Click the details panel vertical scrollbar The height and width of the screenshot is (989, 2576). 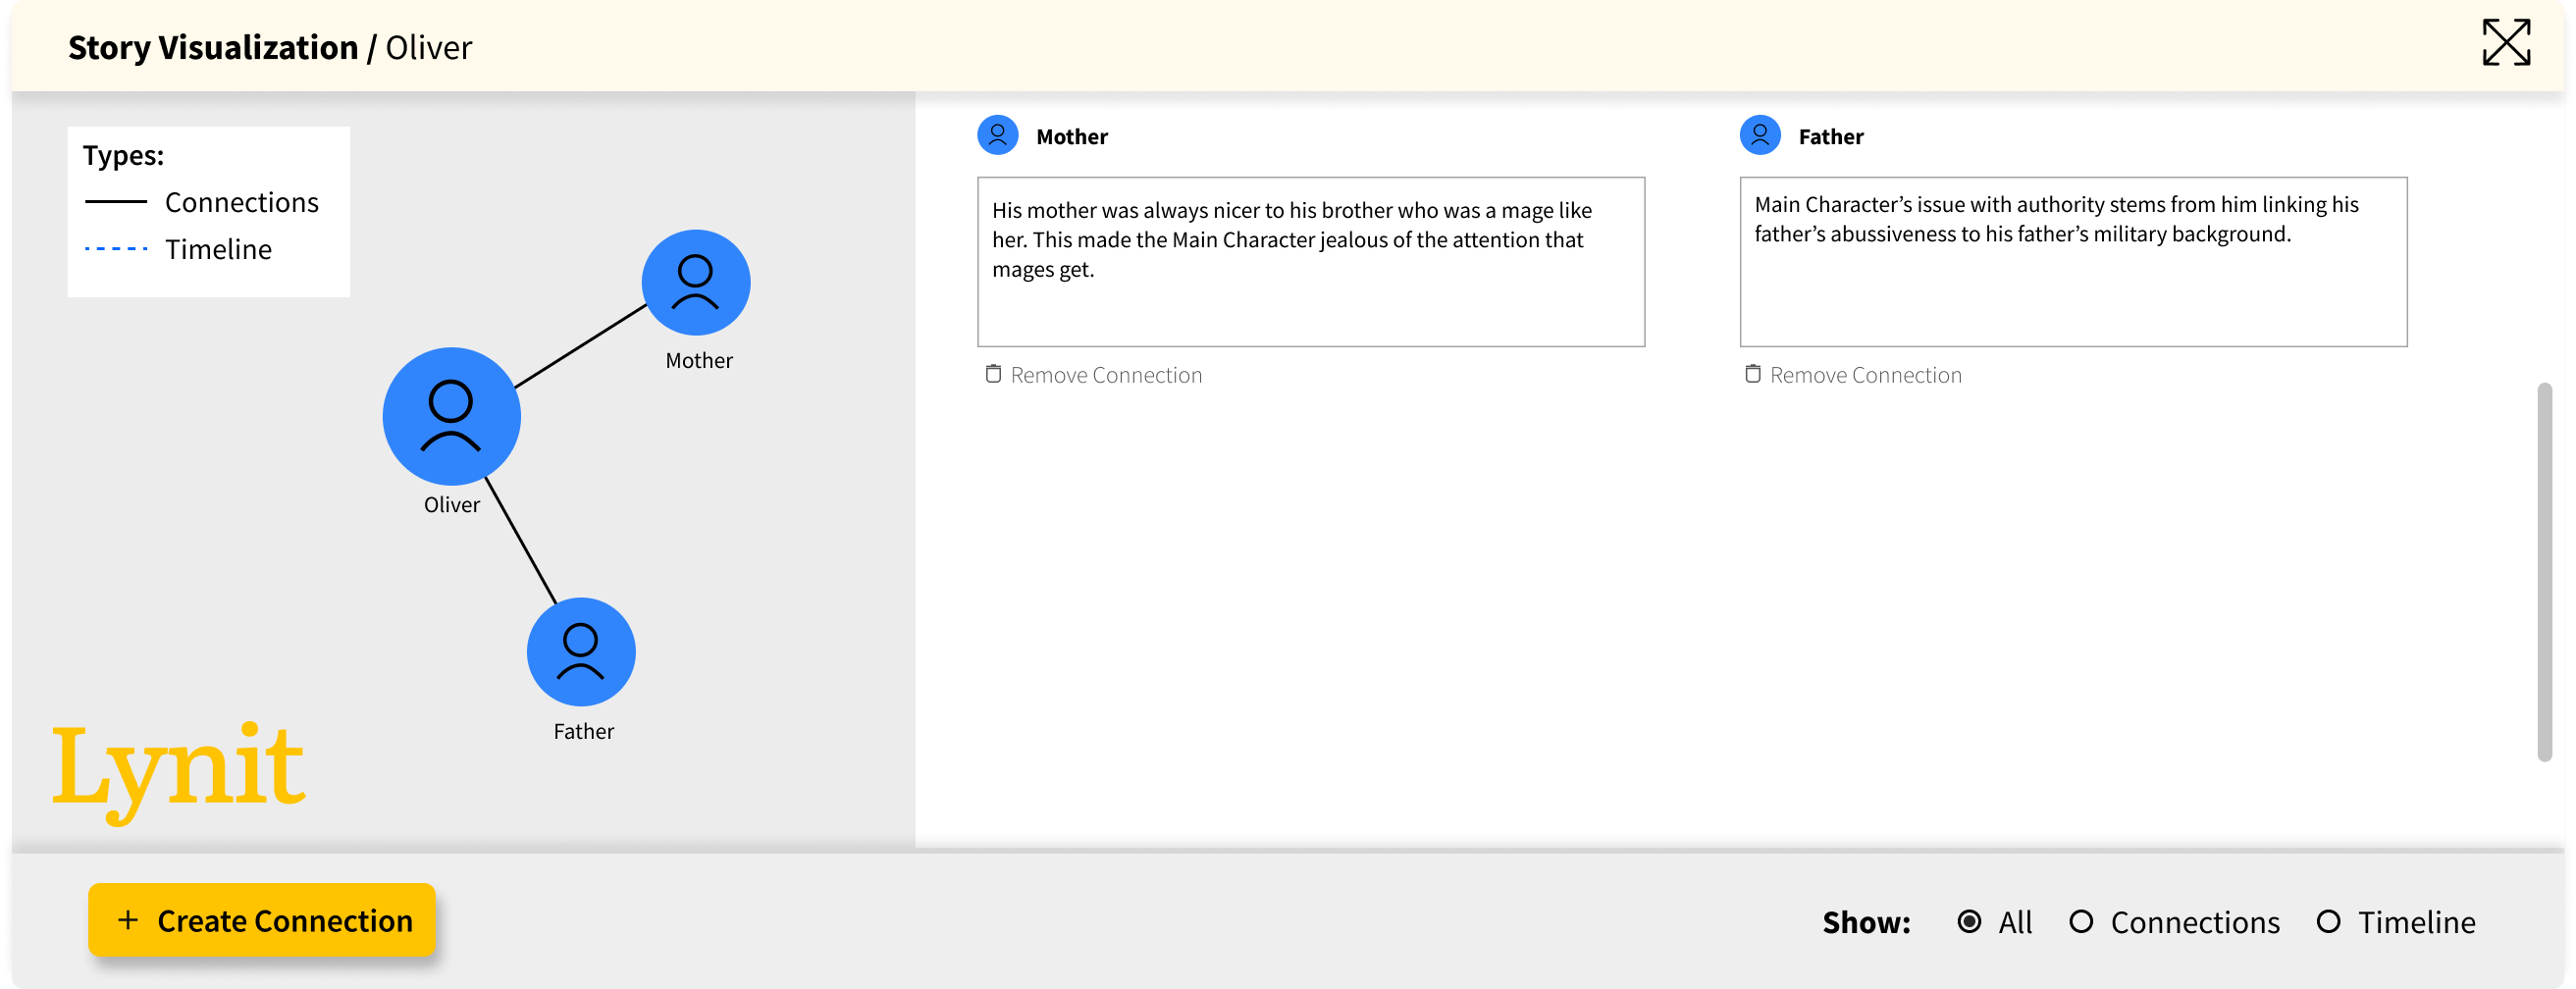point(2545,572)
